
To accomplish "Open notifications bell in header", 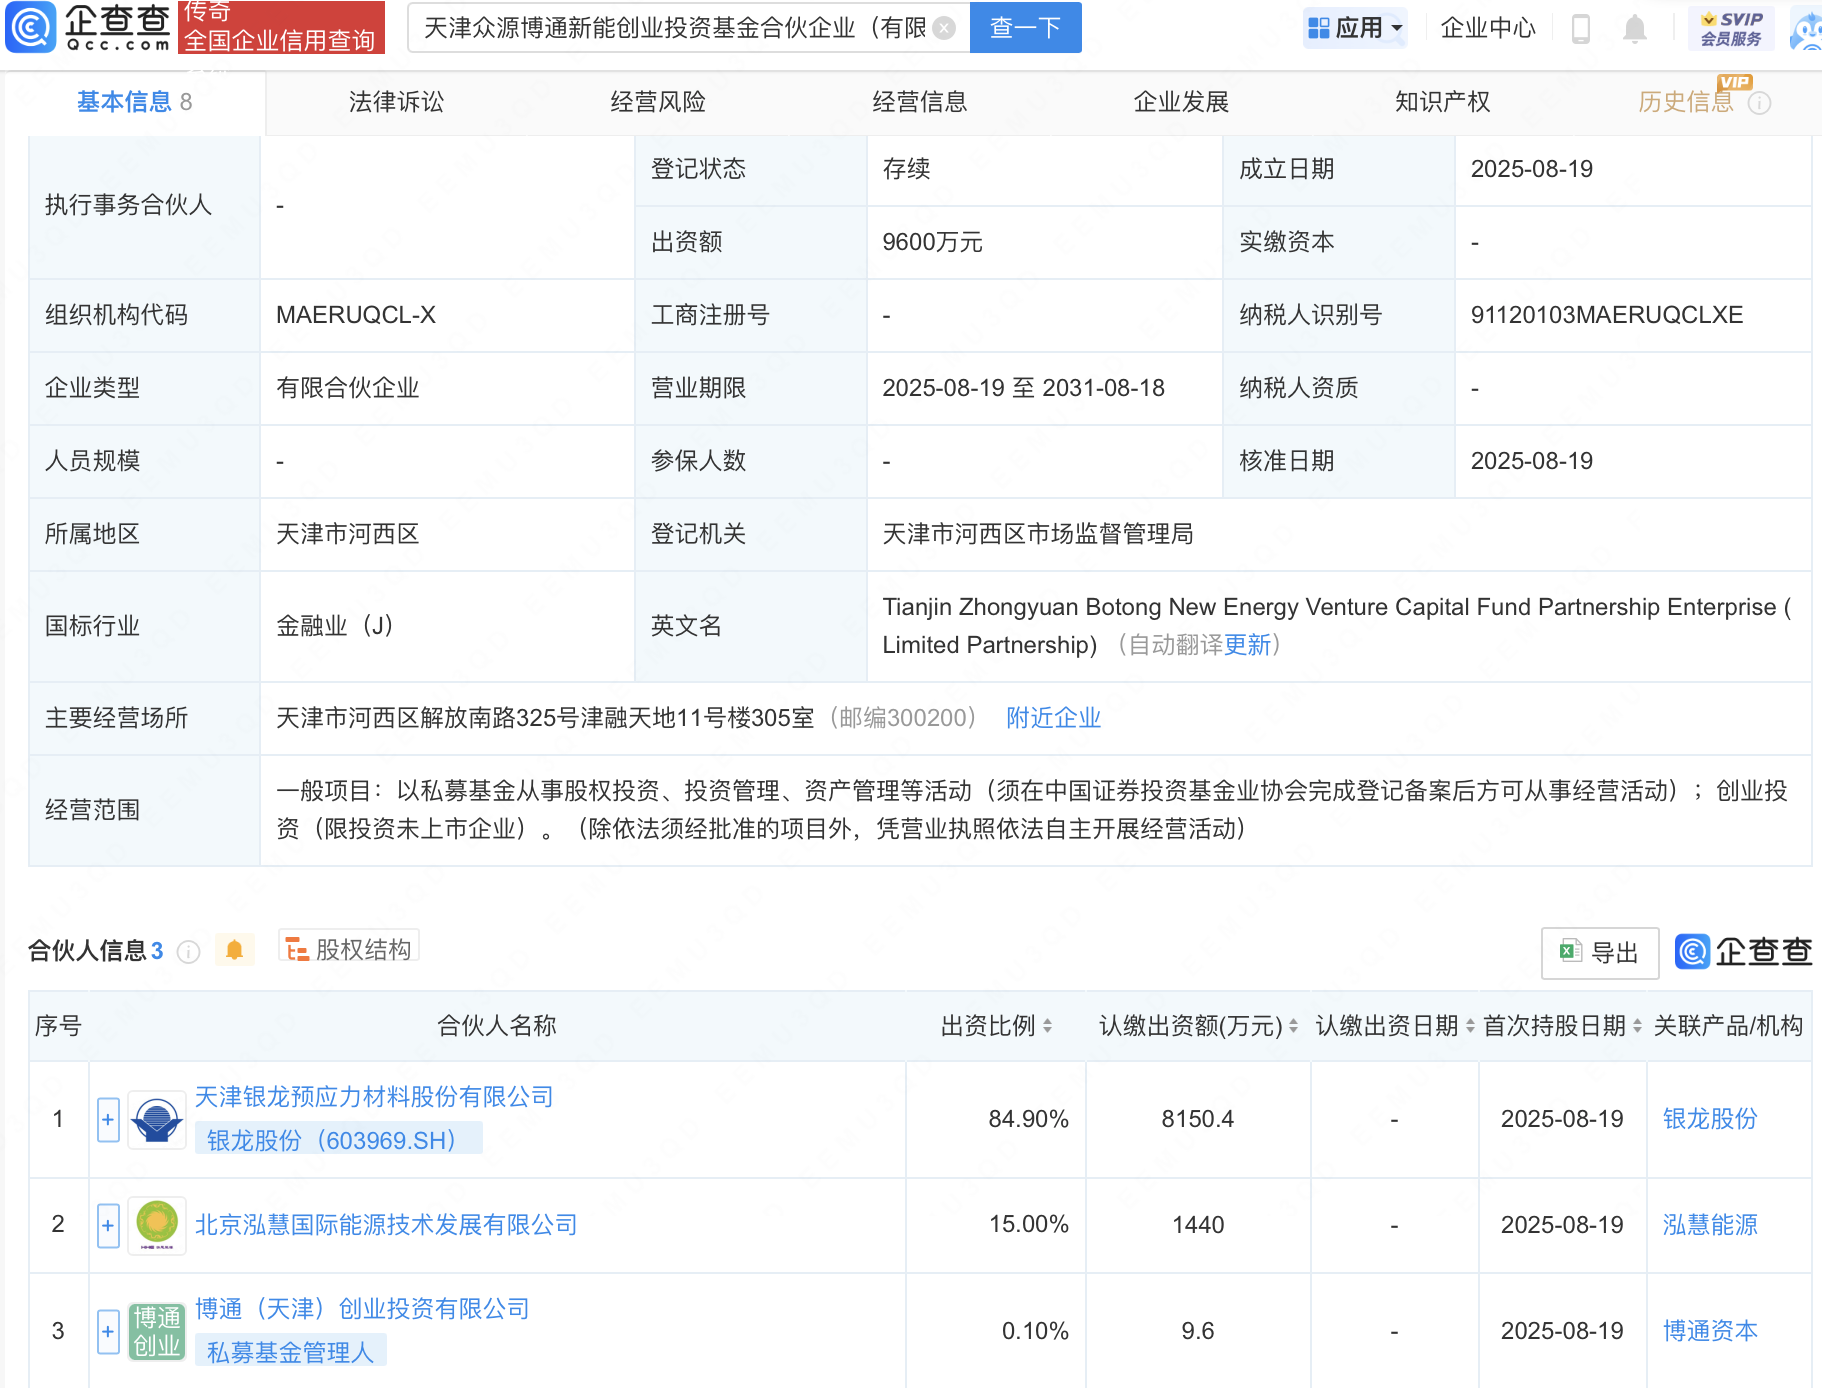I will (x=1635, y=28).
